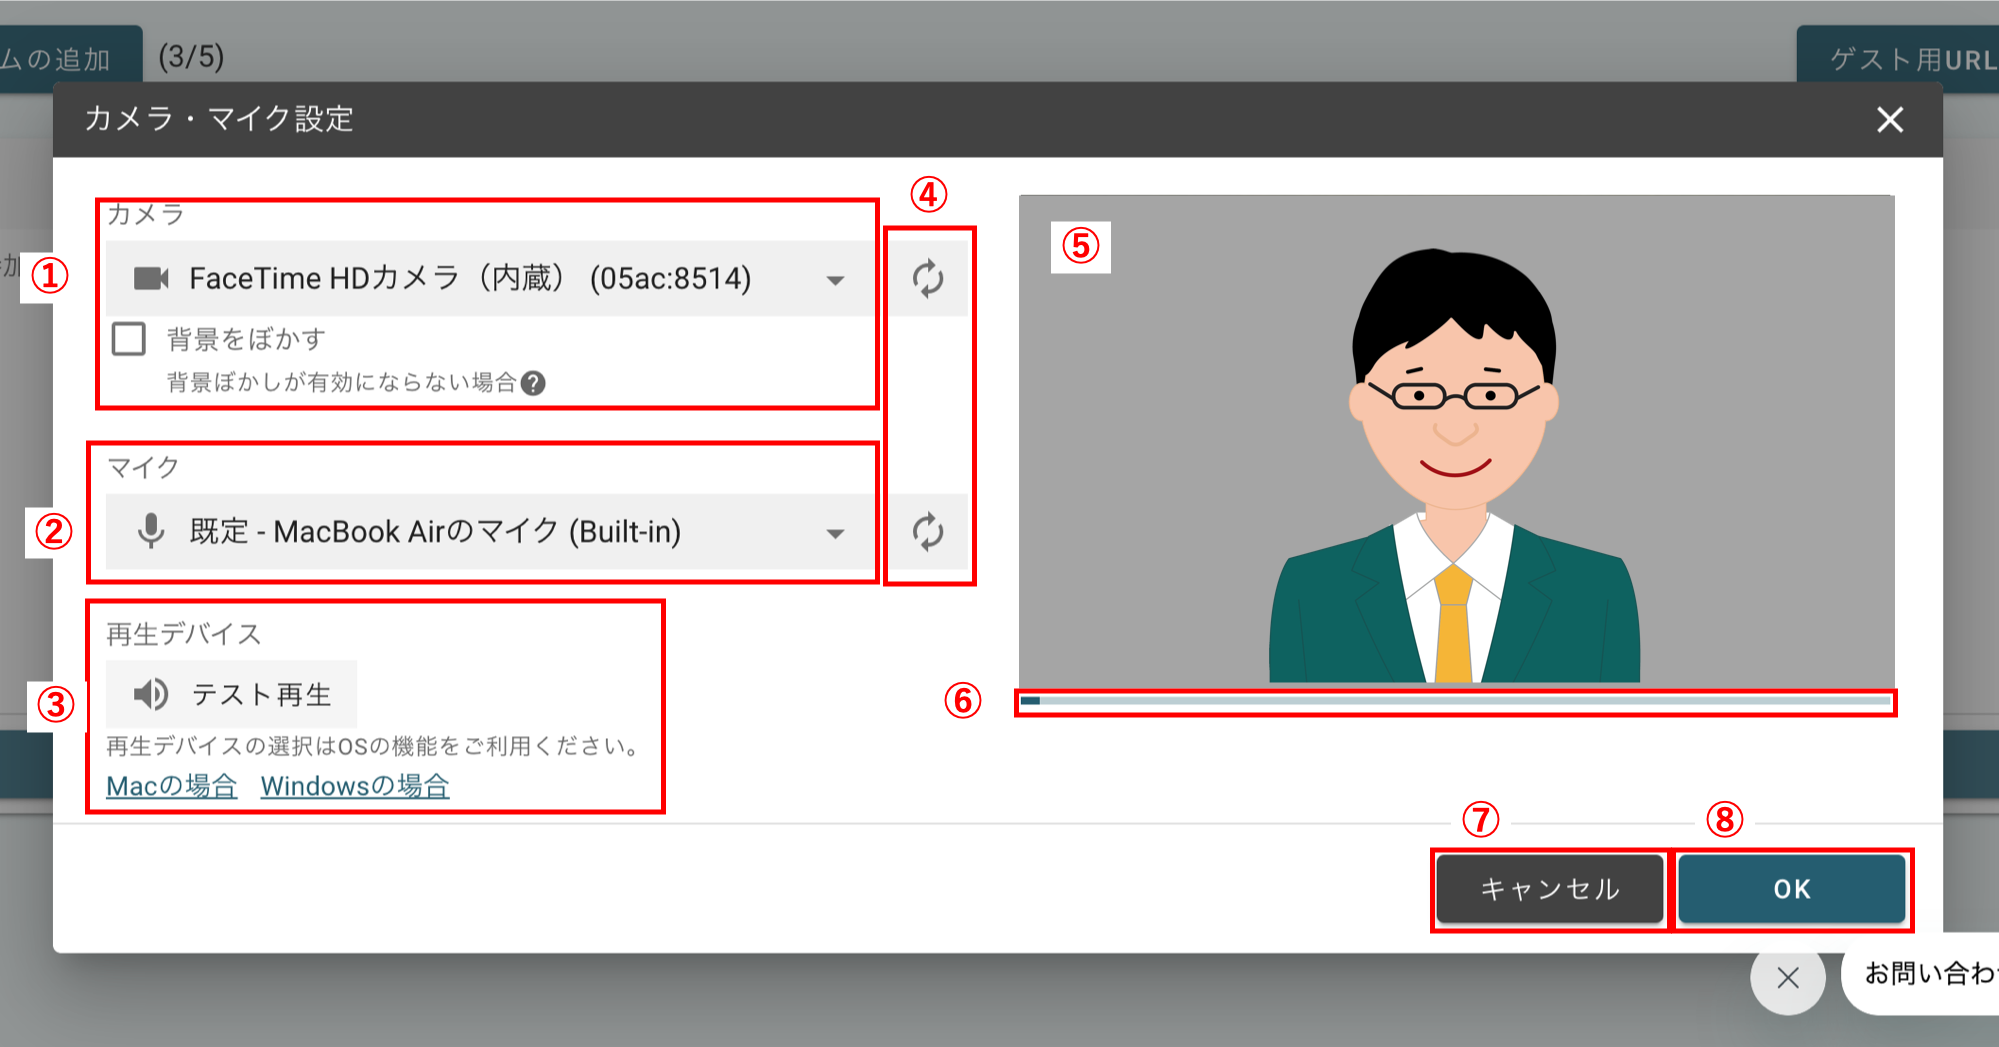Open the camera selection dropdown
This screenshot has width=1999, height=1047.
click(836, 281)
